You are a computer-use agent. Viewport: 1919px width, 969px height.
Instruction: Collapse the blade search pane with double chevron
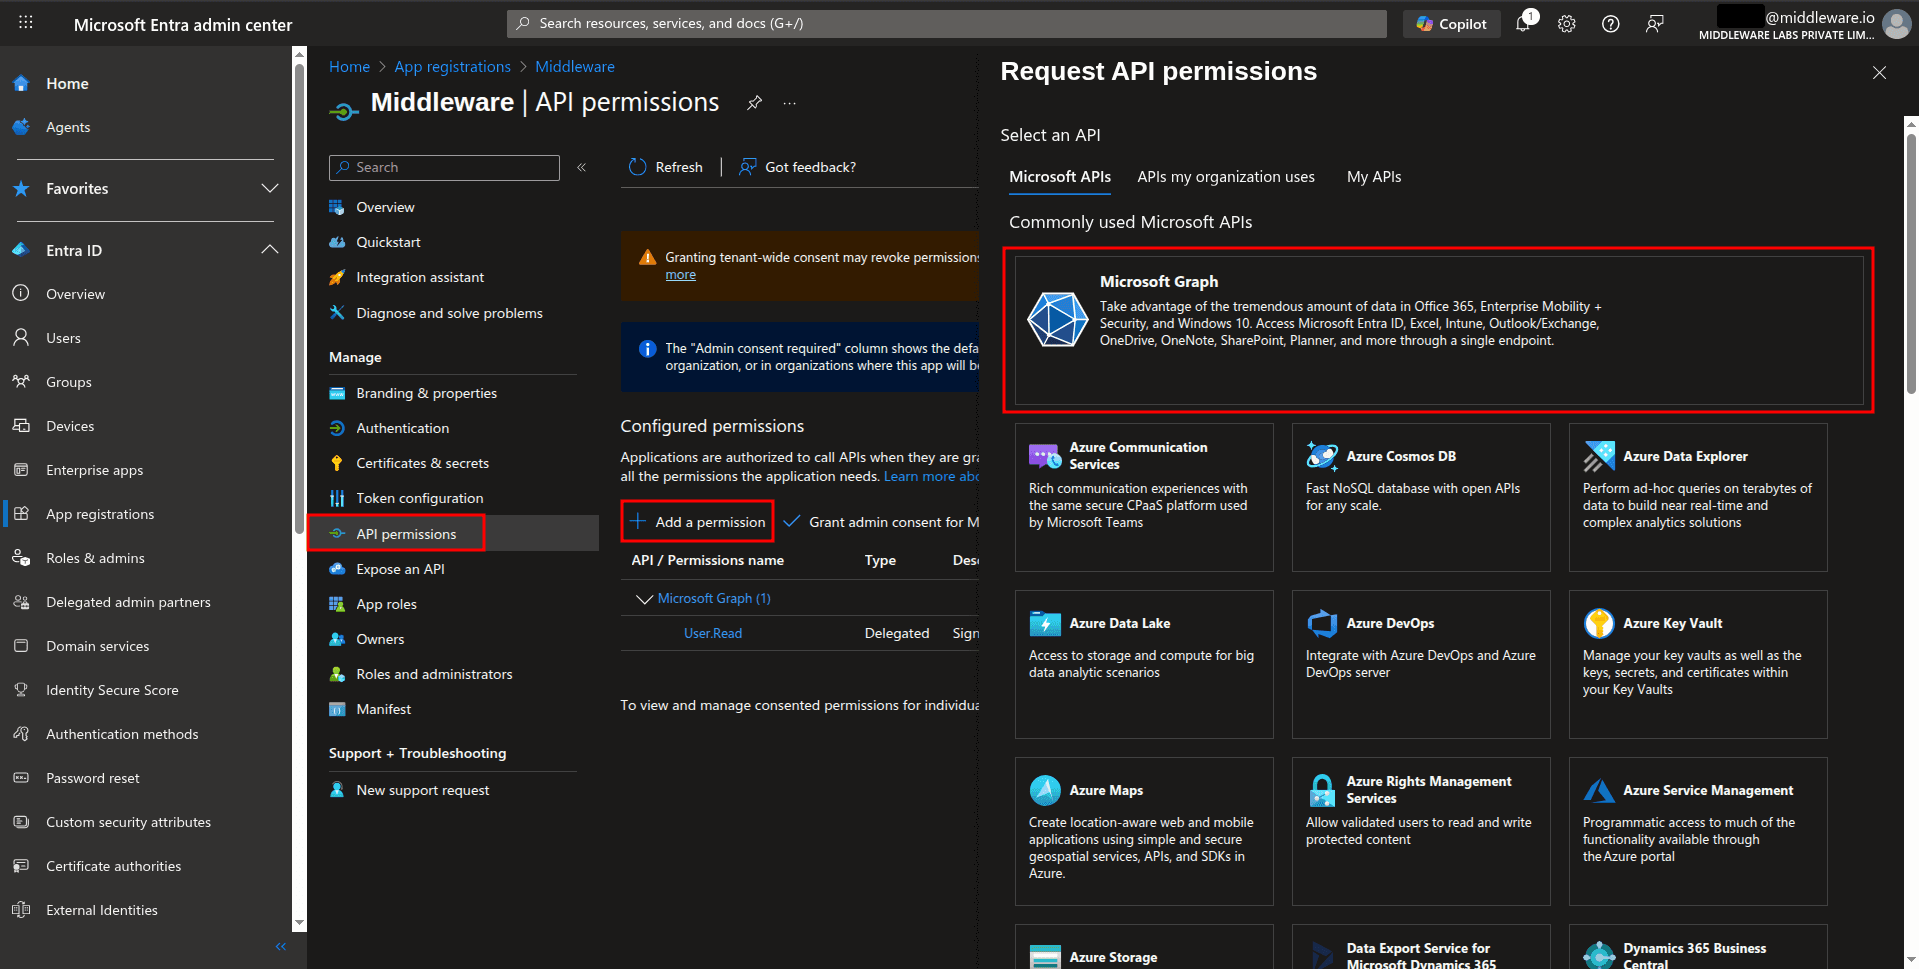[581, 167]
